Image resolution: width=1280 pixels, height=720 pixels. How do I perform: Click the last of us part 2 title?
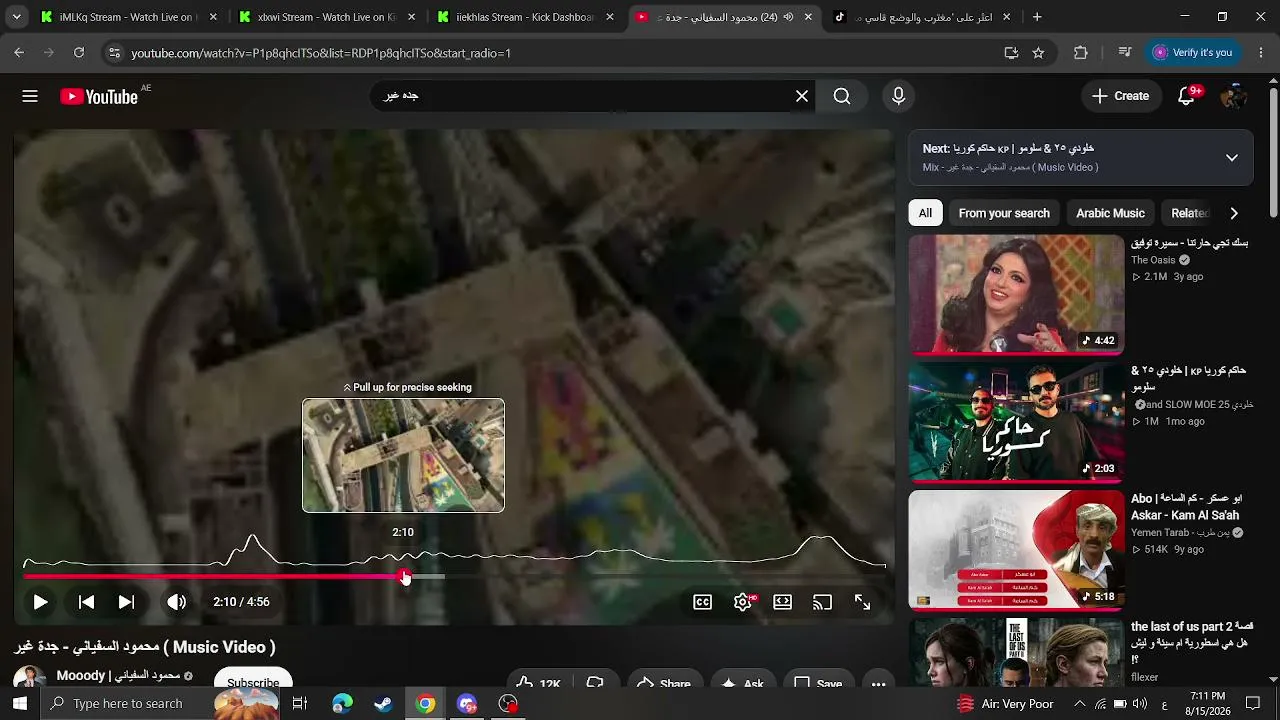(x=1192, y=642)
